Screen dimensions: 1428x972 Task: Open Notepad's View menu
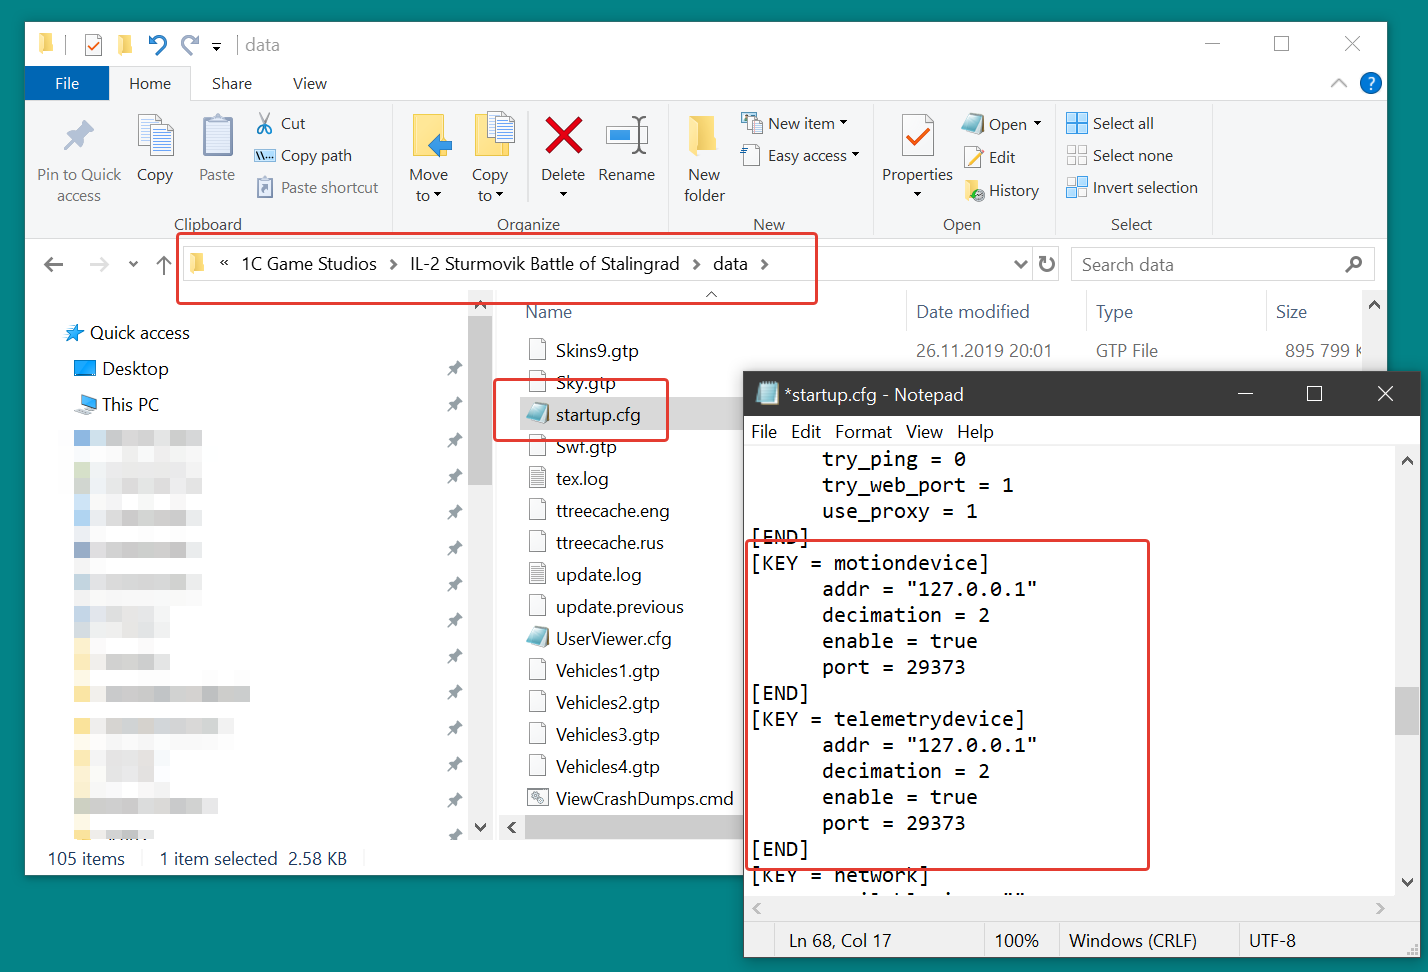[924, 432]
